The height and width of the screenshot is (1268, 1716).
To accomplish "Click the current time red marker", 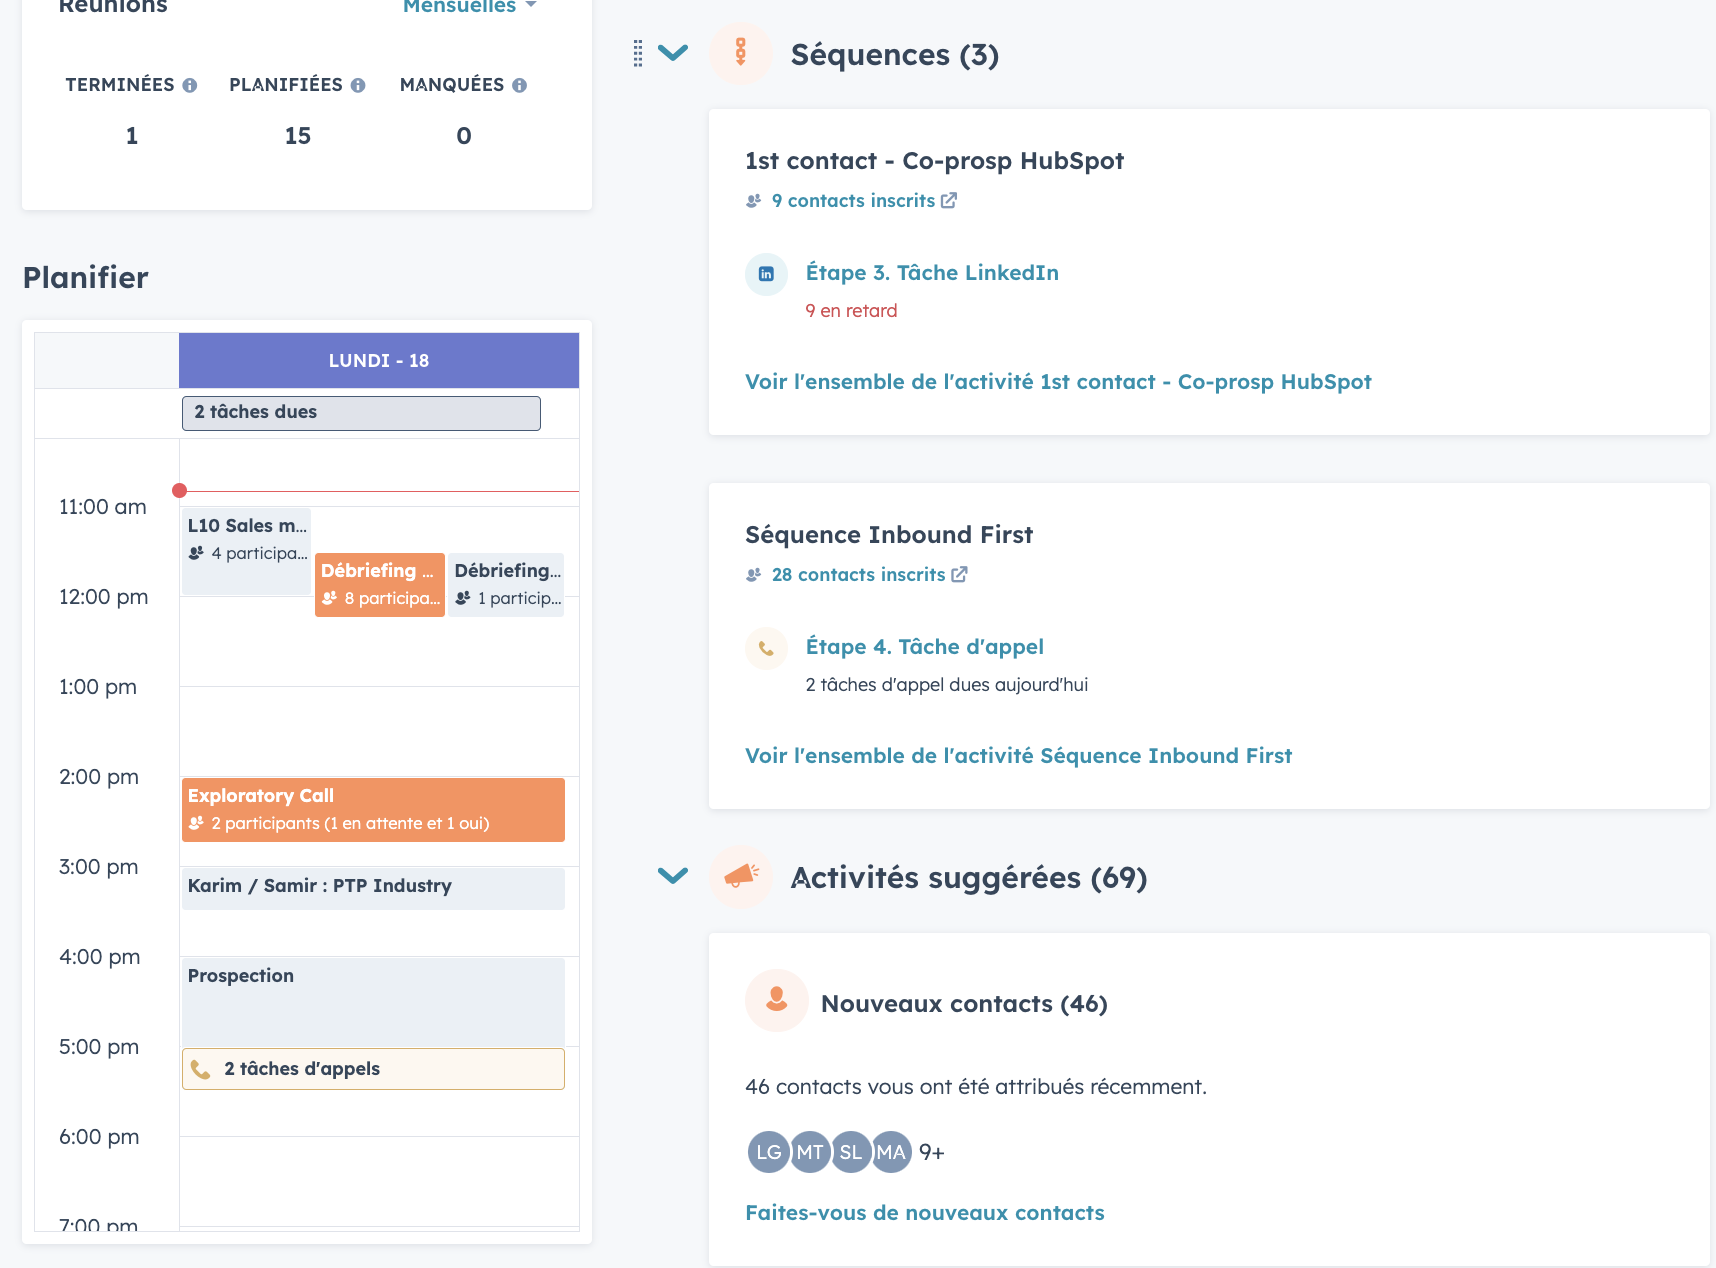I will click(179, 490).
